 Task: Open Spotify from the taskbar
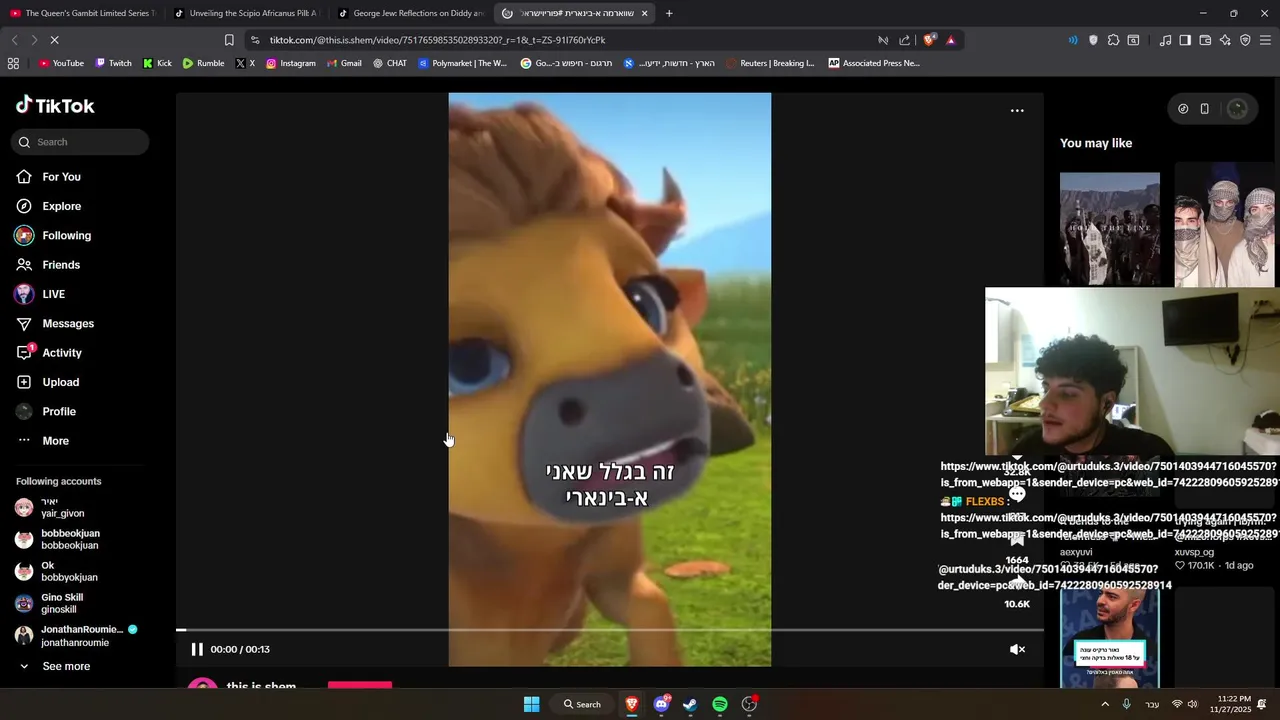720,704
